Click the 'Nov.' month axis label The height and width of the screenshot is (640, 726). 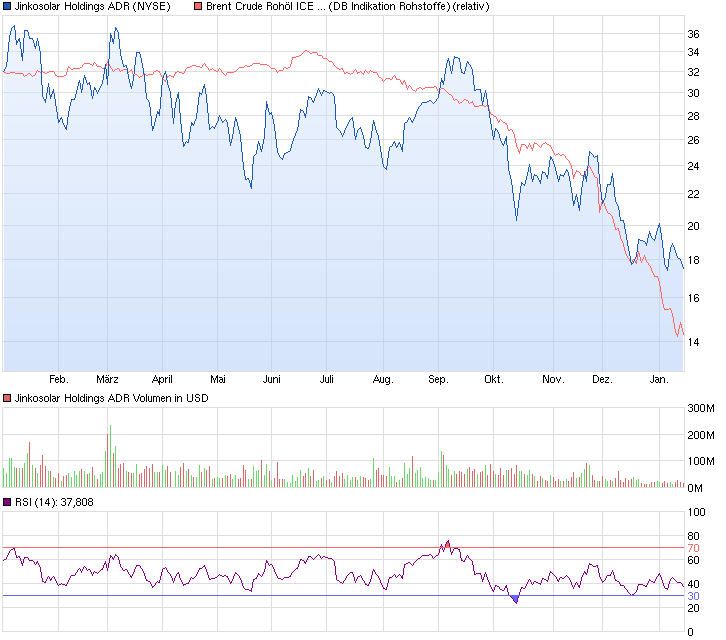click(x=553, y=379)
